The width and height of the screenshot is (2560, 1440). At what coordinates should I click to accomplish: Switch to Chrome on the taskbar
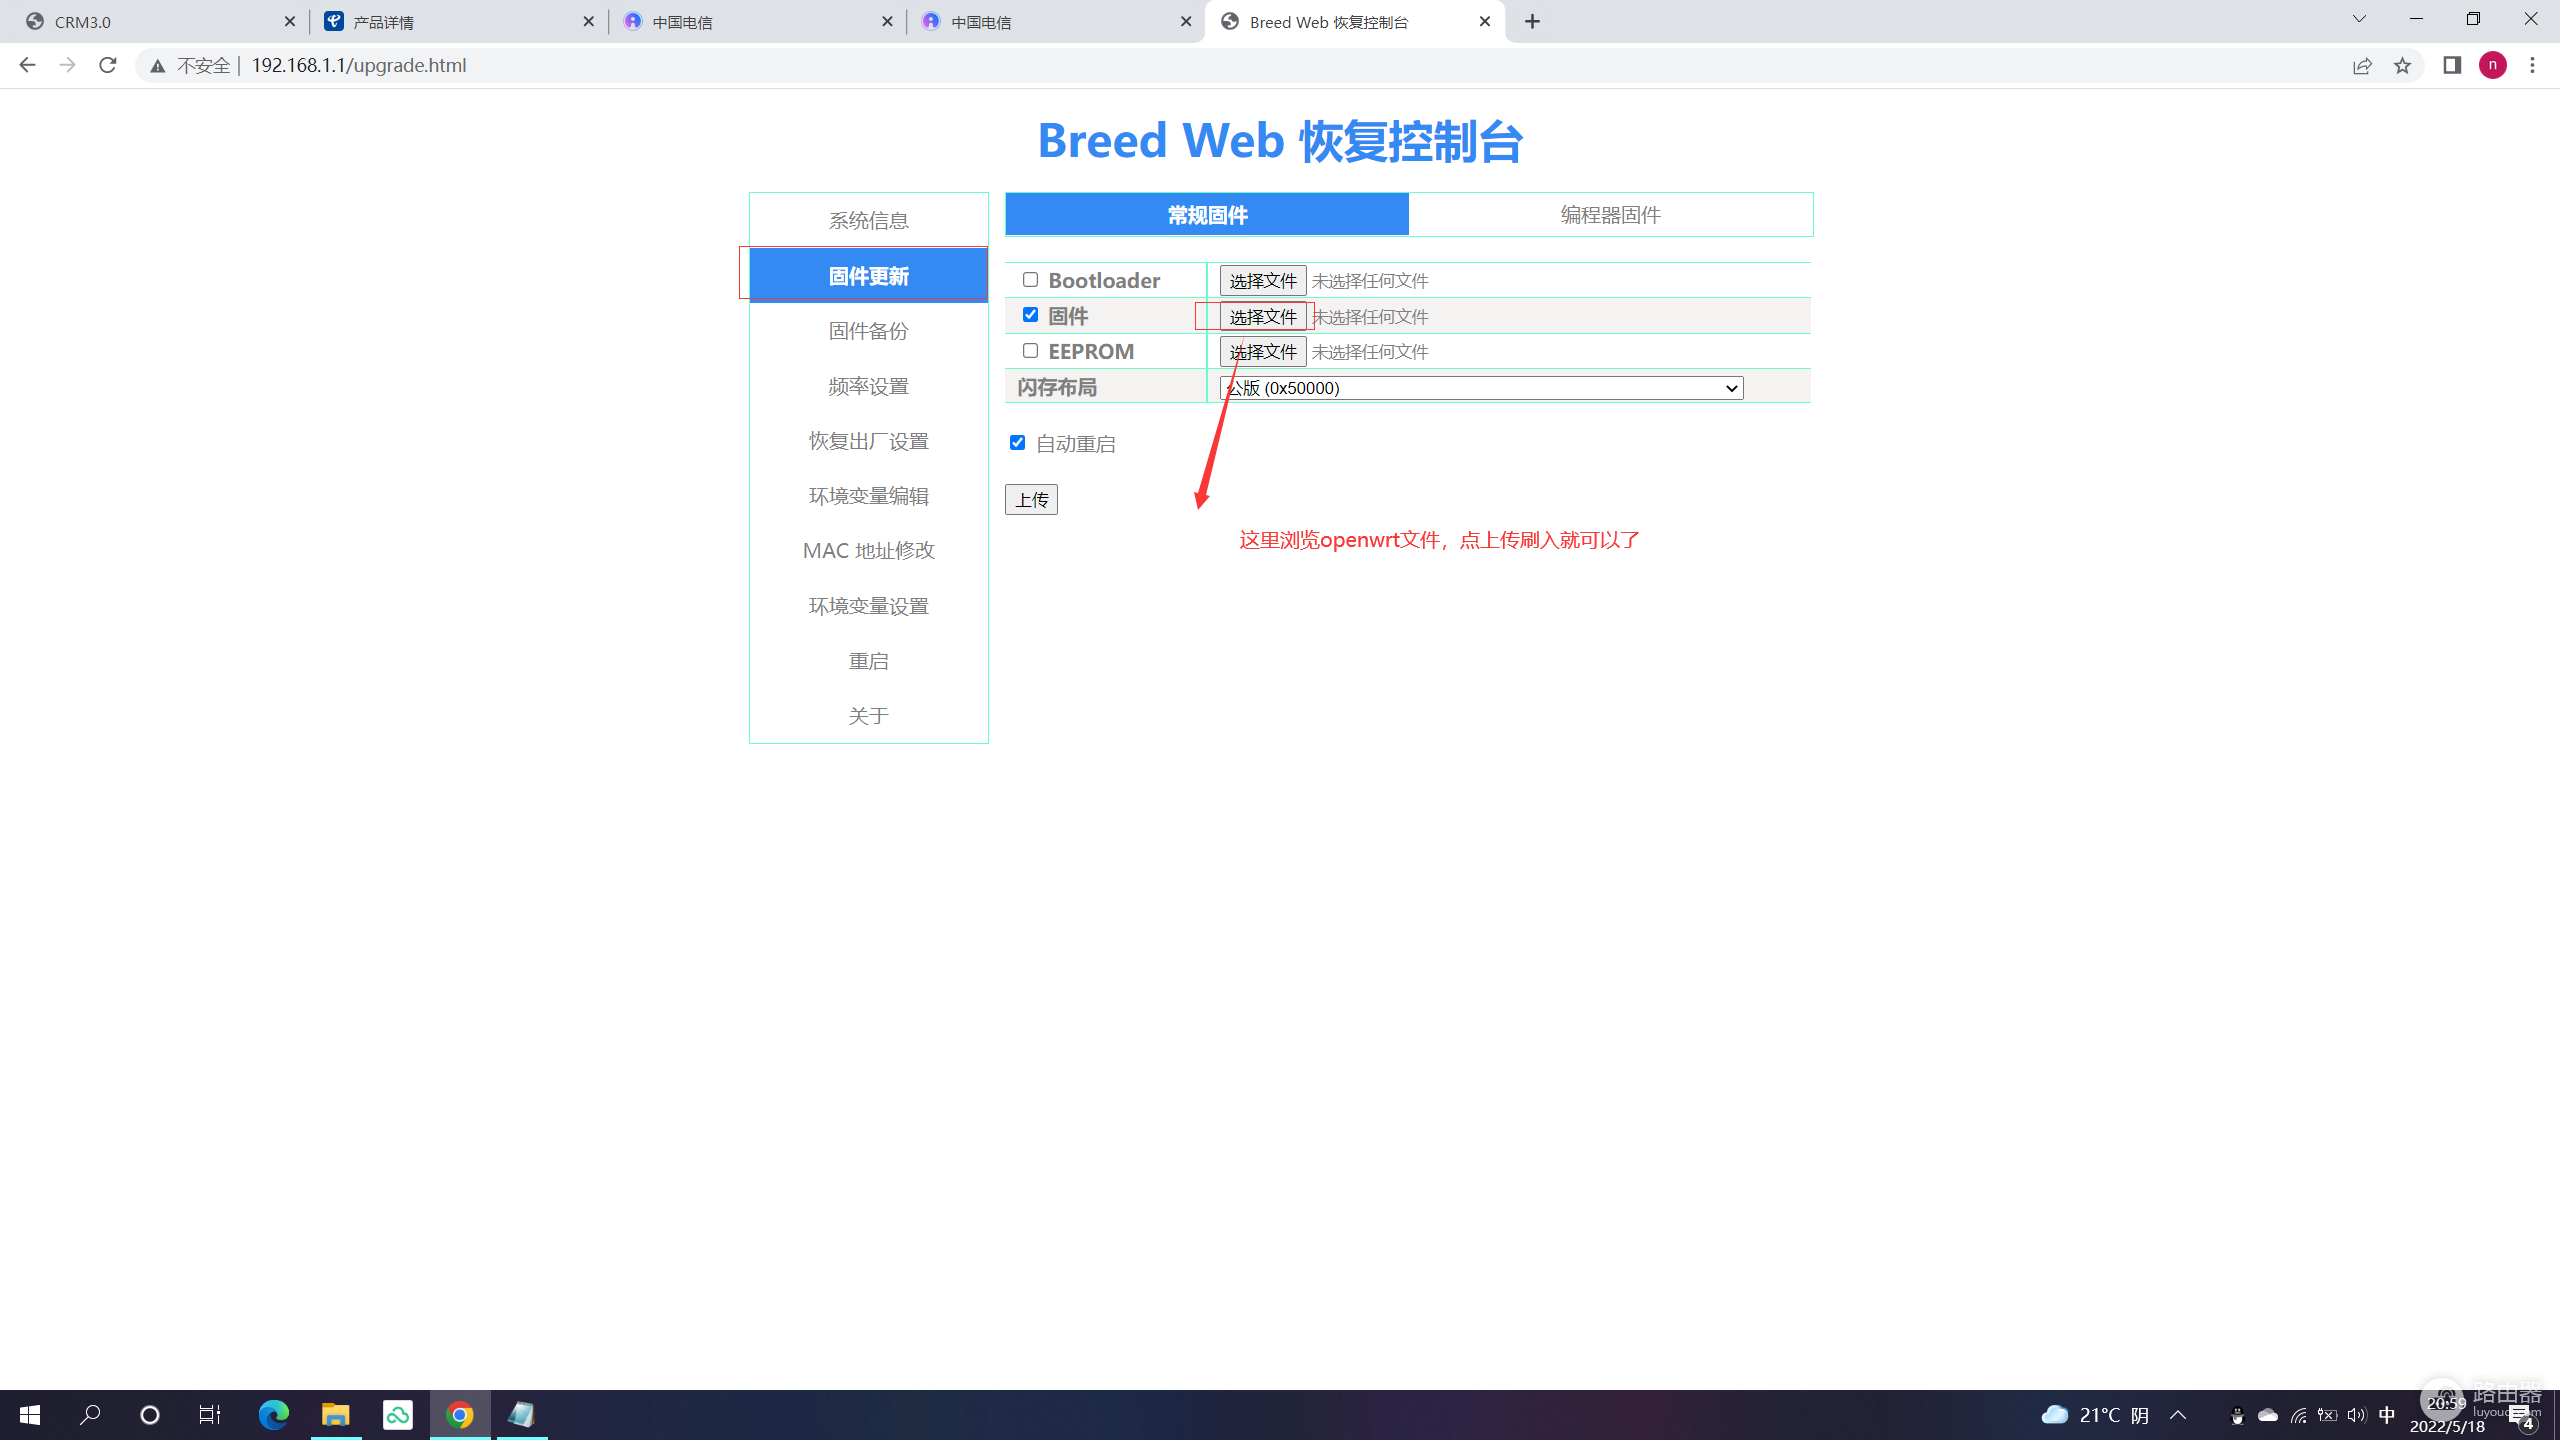coord(460,1415)
